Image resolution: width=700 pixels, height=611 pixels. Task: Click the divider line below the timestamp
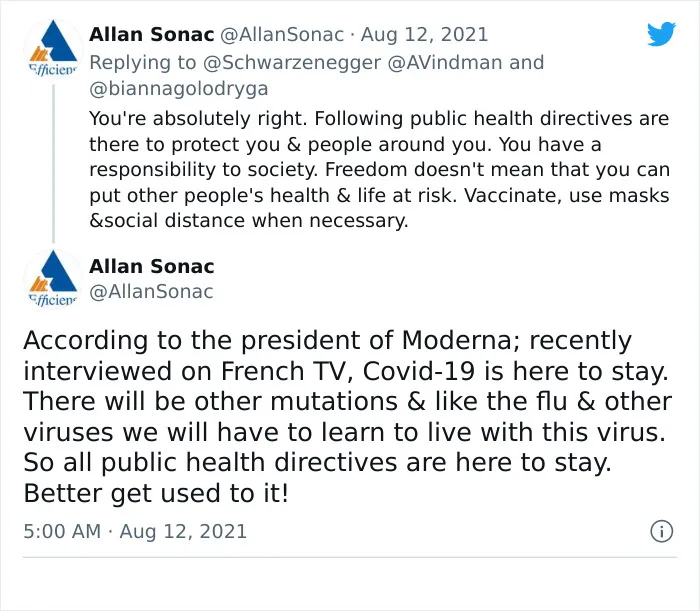350,557
